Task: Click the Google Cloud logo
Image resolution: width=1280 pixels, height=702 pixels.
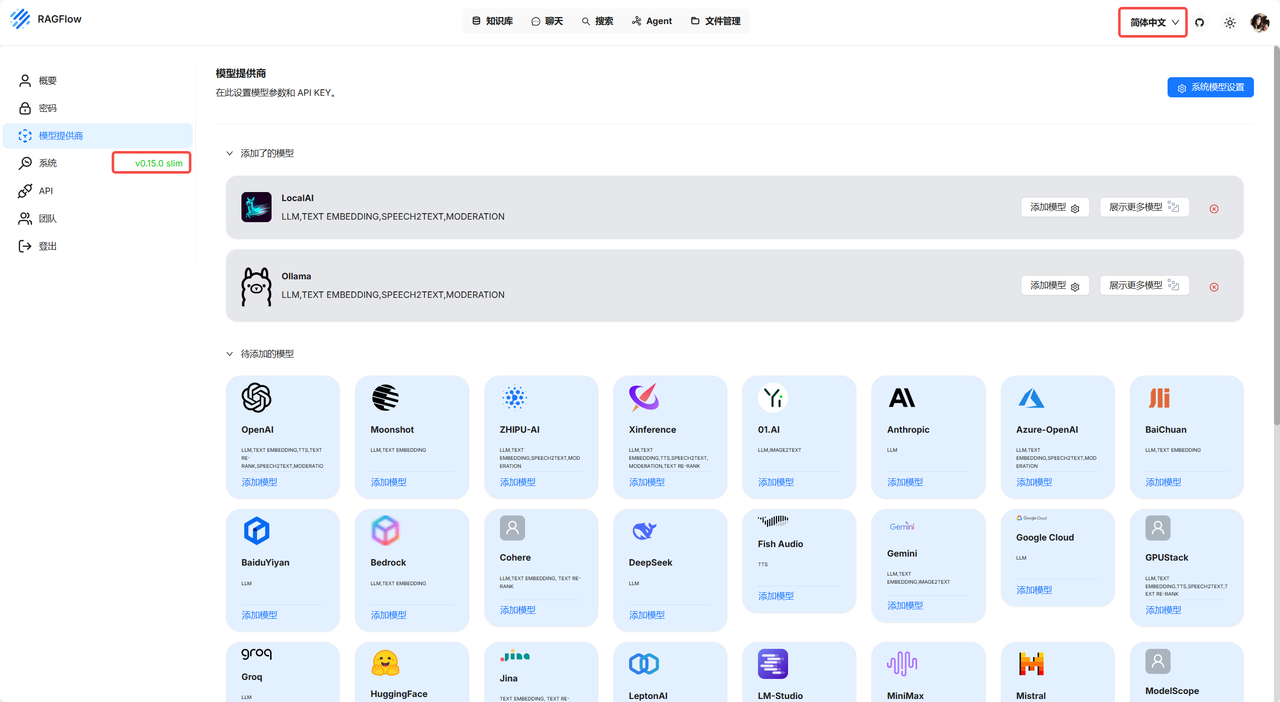Action: point(1031,518)
